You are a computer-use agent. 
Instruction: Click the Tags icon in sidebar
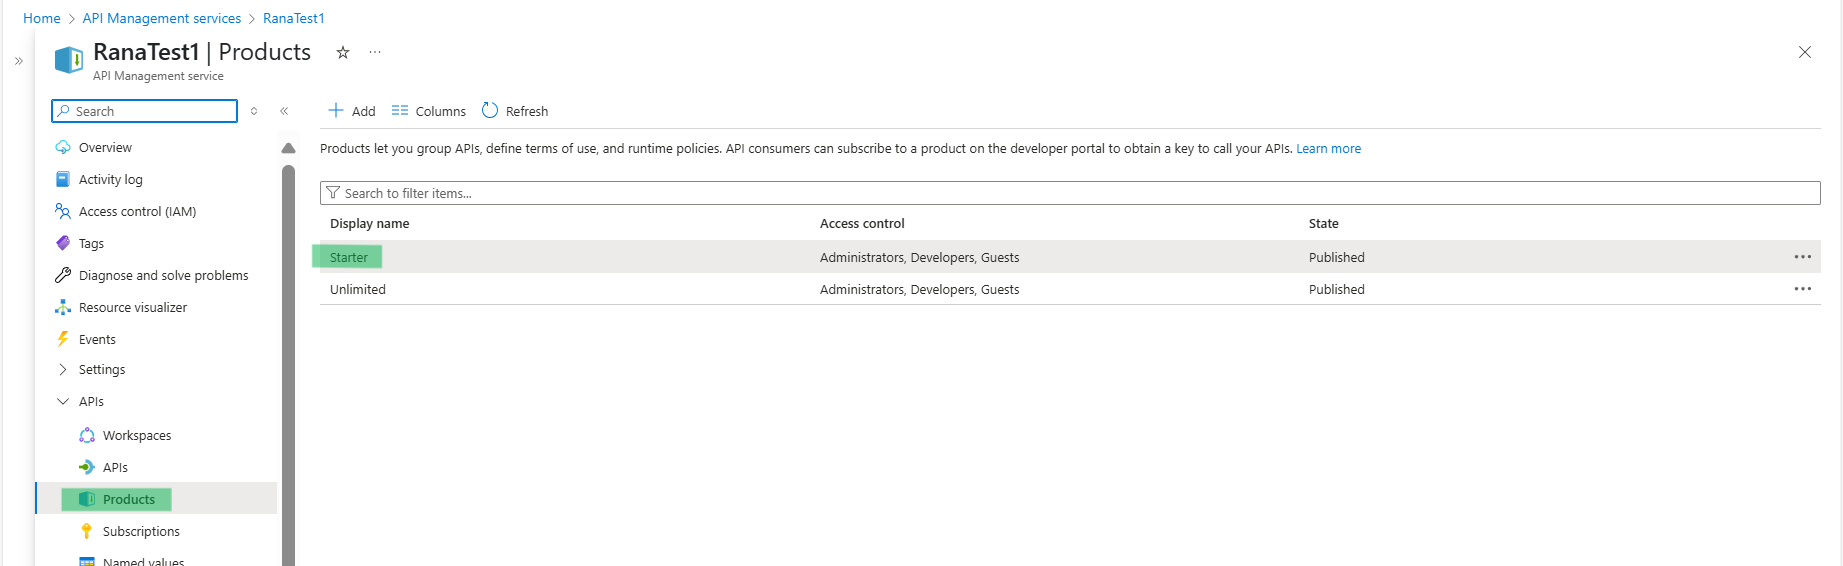[63, 243]
